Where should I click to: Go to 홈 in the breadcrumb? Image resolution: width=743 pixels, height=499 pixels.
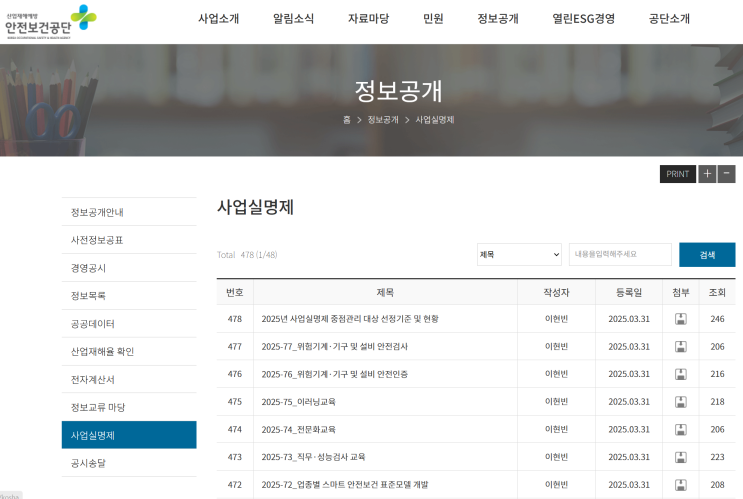coord(347,120)
